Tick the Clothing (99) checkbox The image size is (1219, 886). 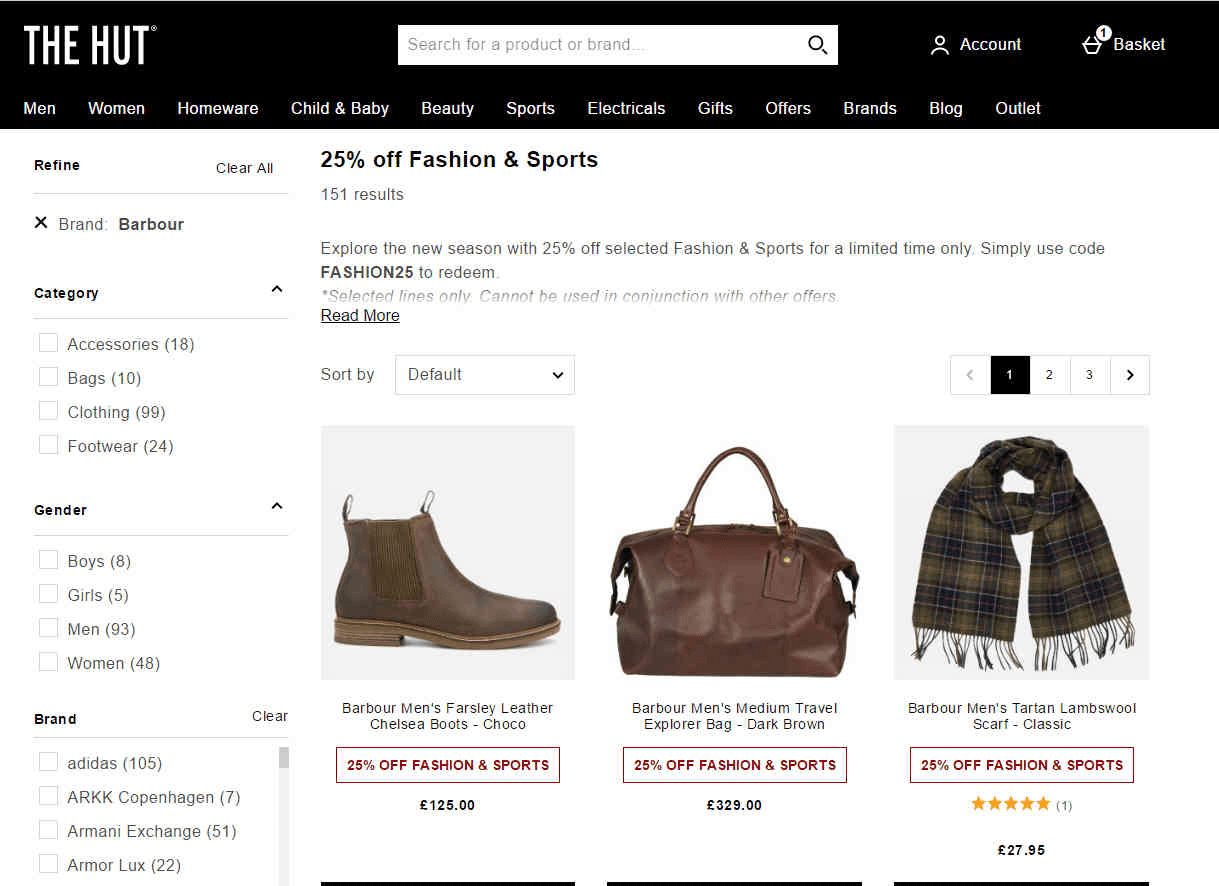[x=48, y=411]
